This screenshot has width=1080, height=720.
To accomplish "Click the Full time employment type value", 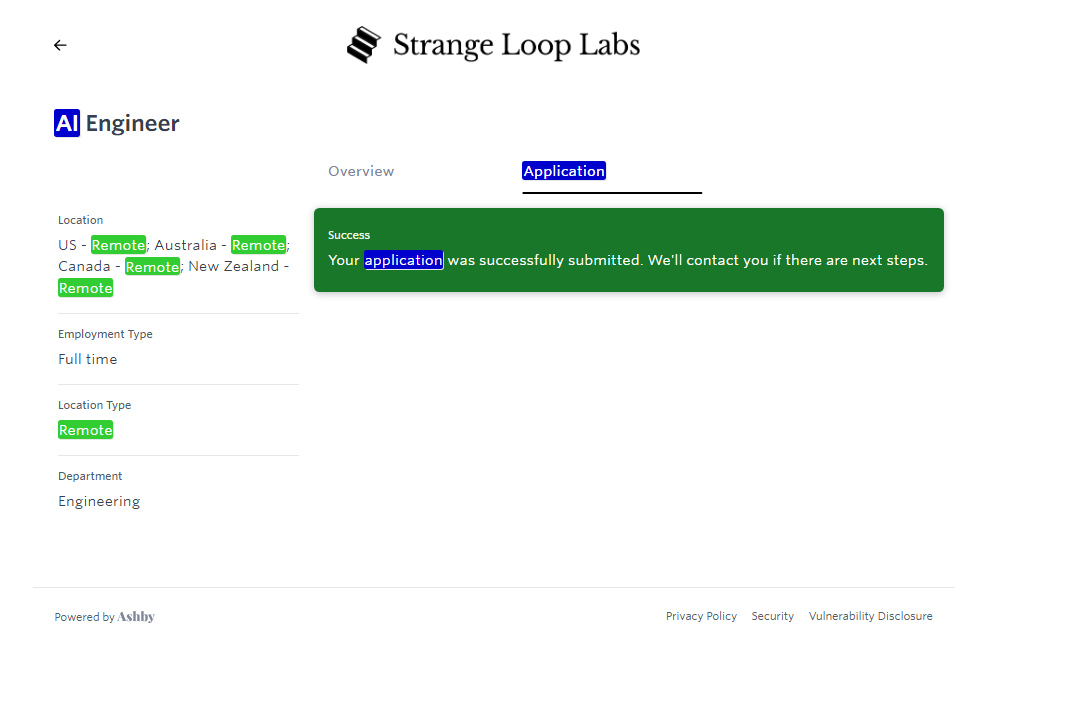I will click(87, 359).
